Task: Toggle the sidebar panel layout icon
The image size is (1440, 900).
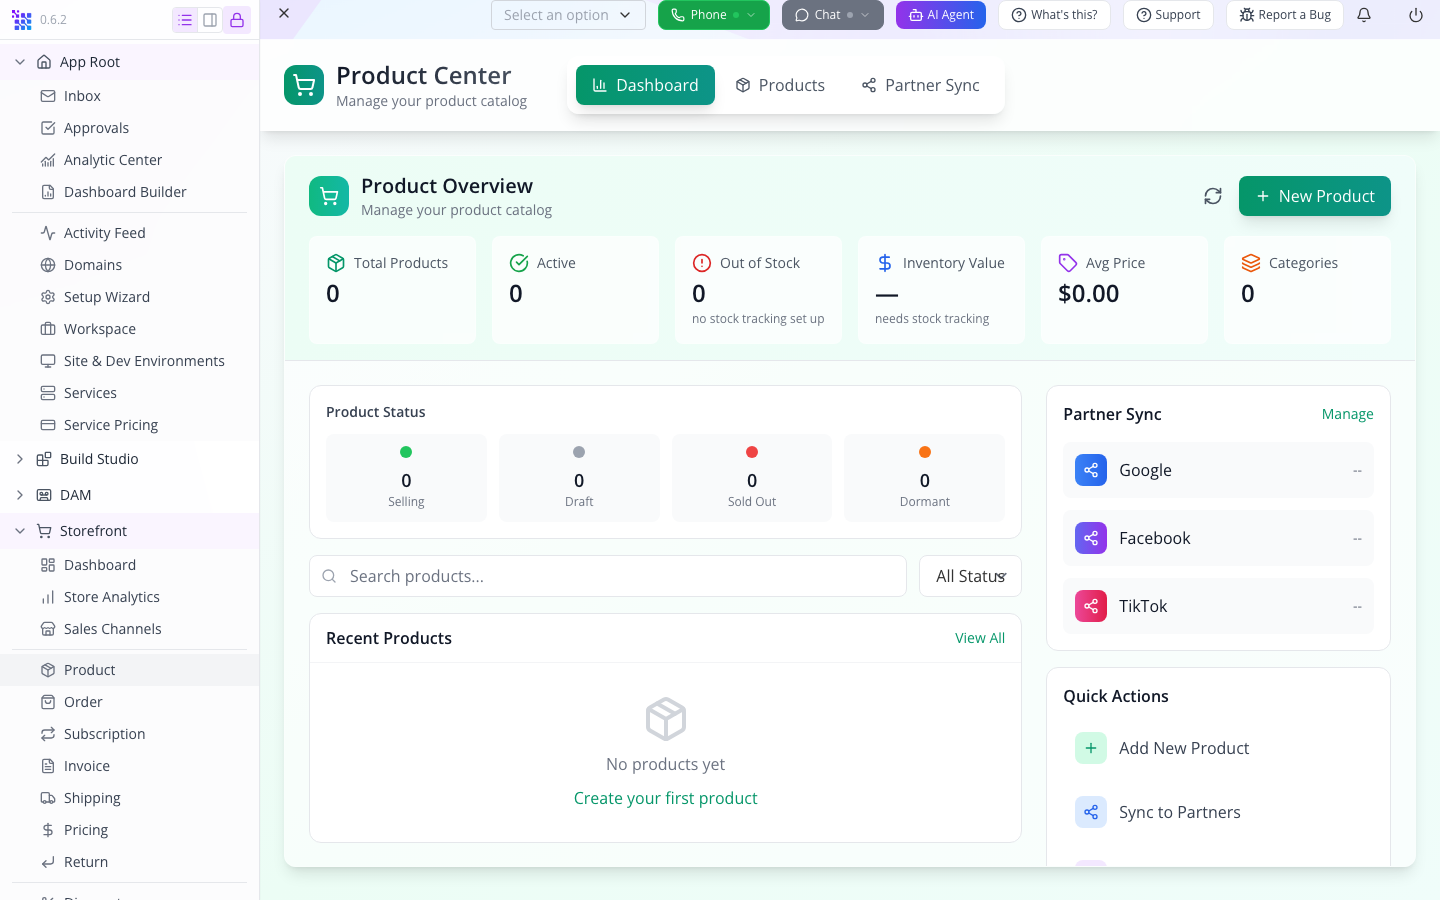Action: [210, 20]
